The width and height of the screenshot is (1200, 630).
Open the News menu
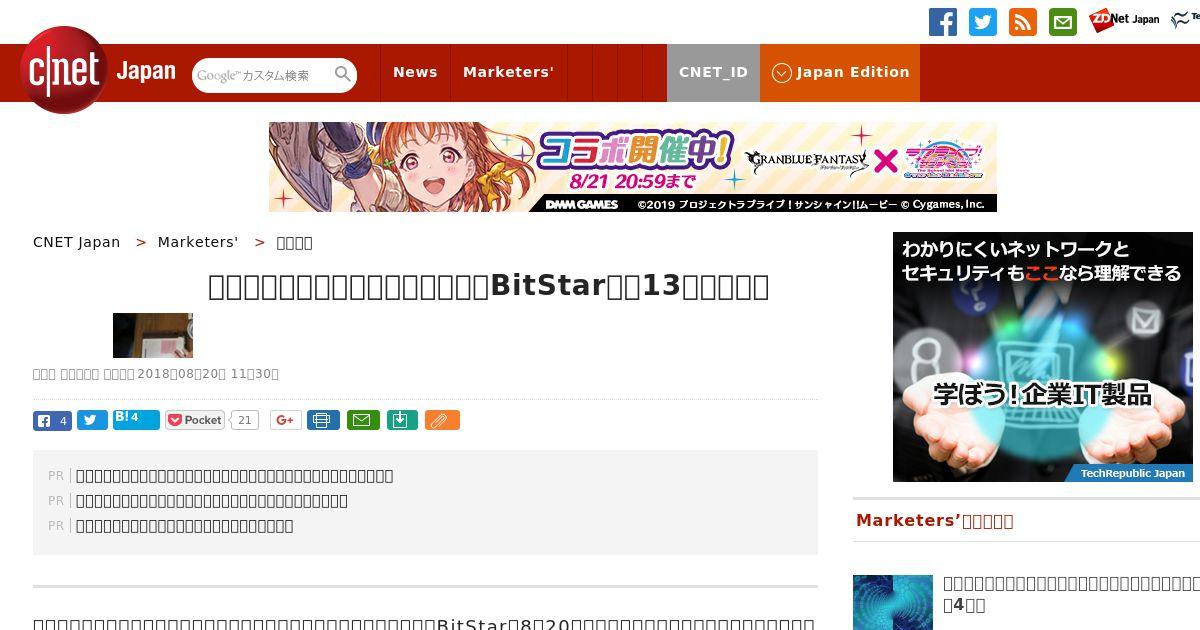click(x=415, y=72)
